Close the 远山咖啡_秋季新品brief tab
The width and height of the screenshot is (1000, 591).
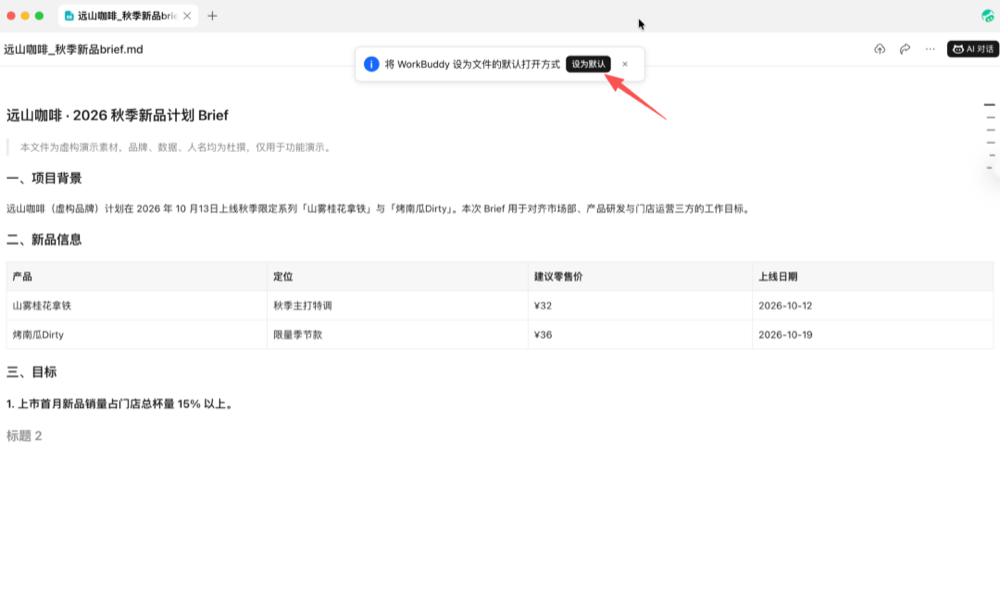coord(187,16)
